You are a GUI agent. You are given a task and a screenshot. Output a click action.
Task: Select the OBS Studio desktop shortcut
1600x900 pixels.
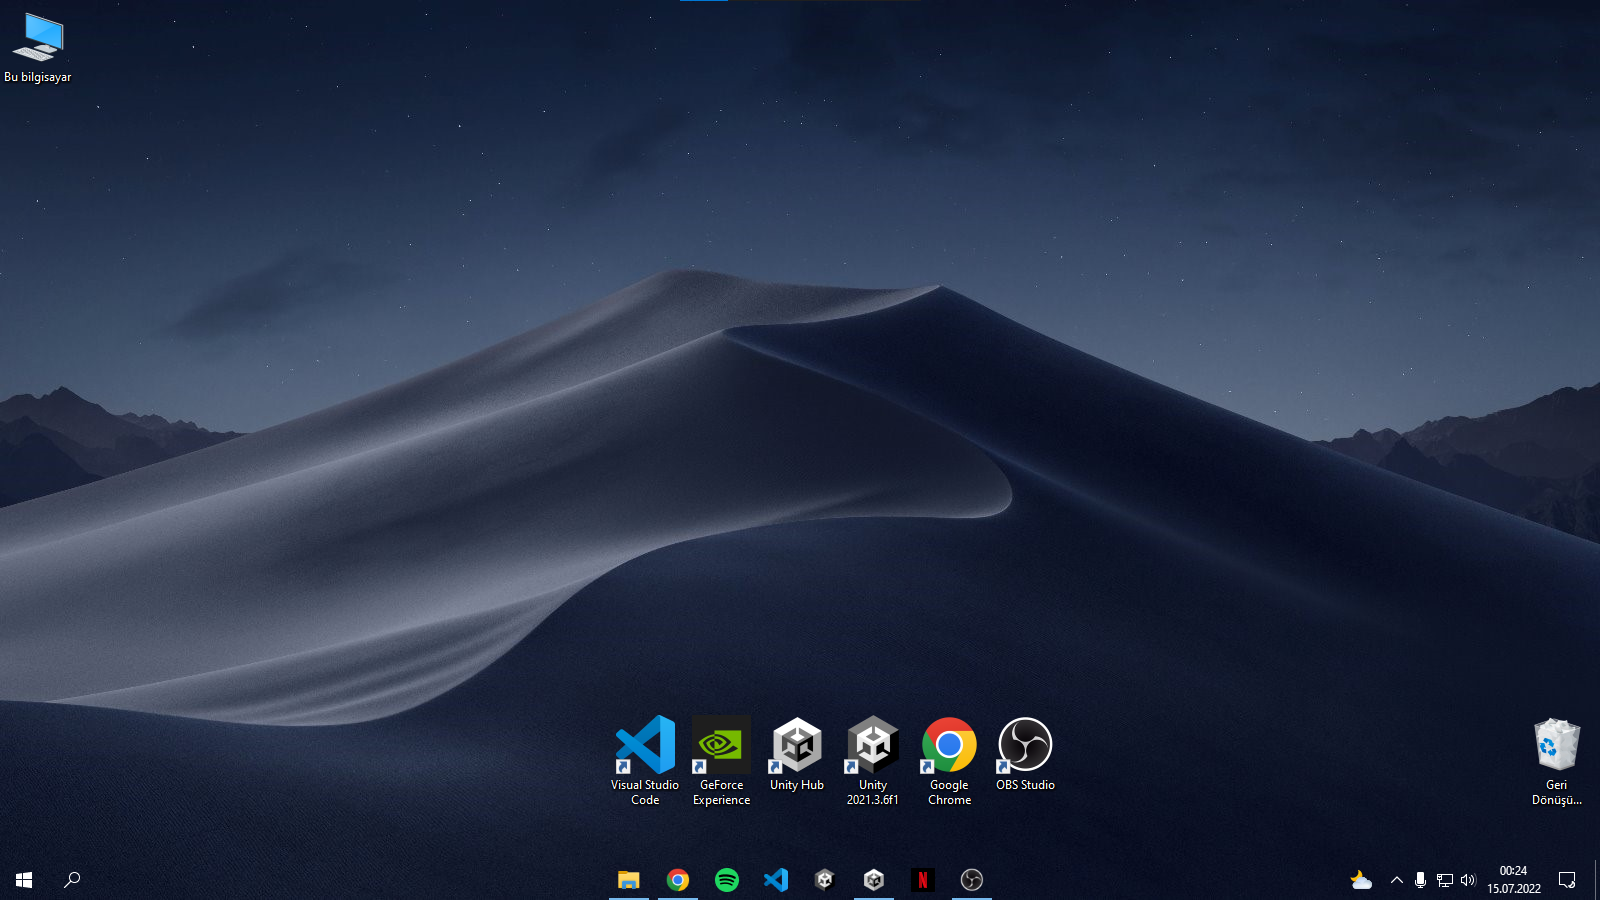[1025, 754]
